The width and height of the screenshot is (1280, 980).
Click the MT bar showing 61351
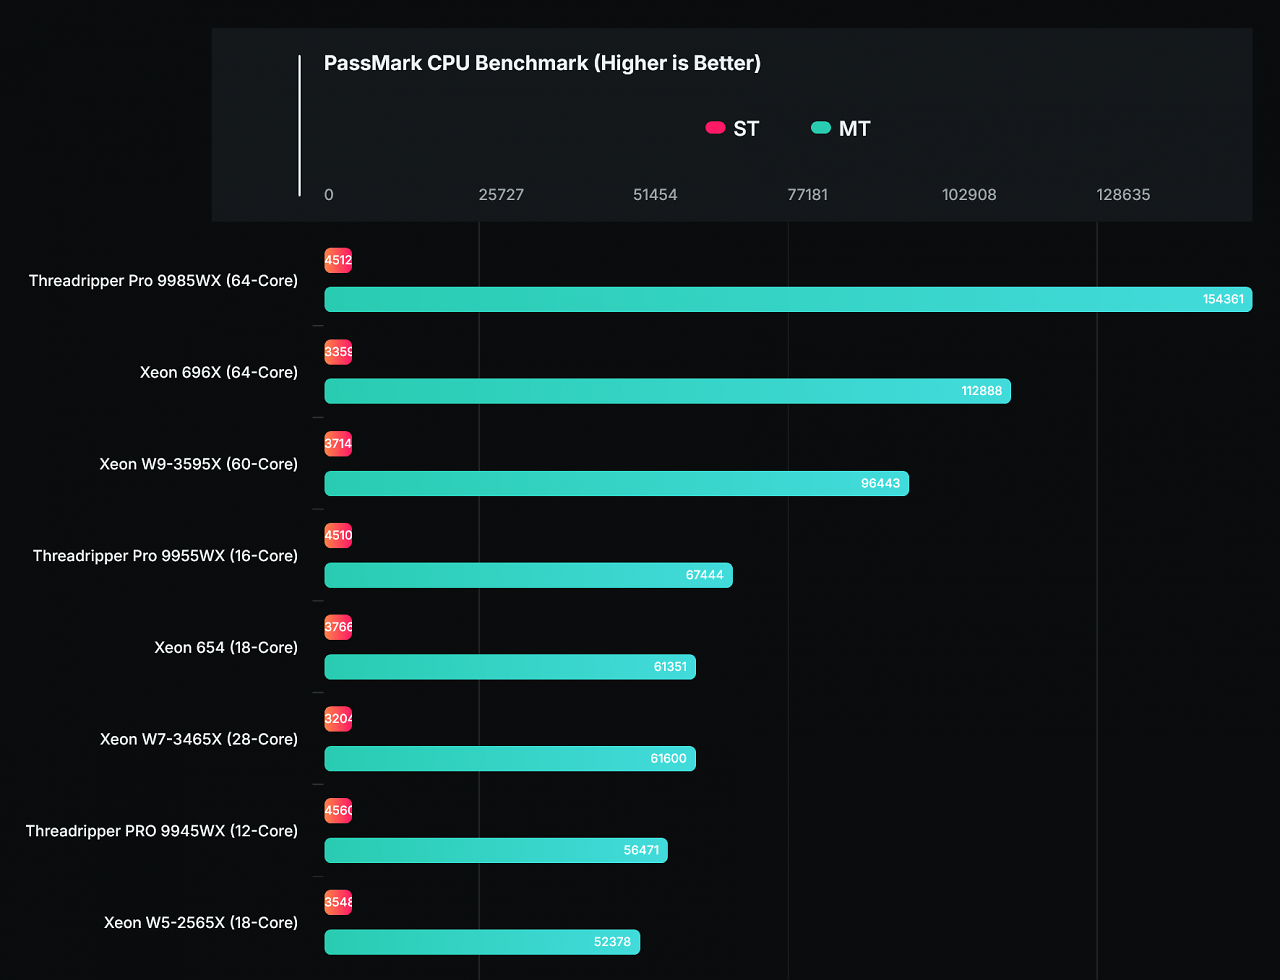coord(510,666)
